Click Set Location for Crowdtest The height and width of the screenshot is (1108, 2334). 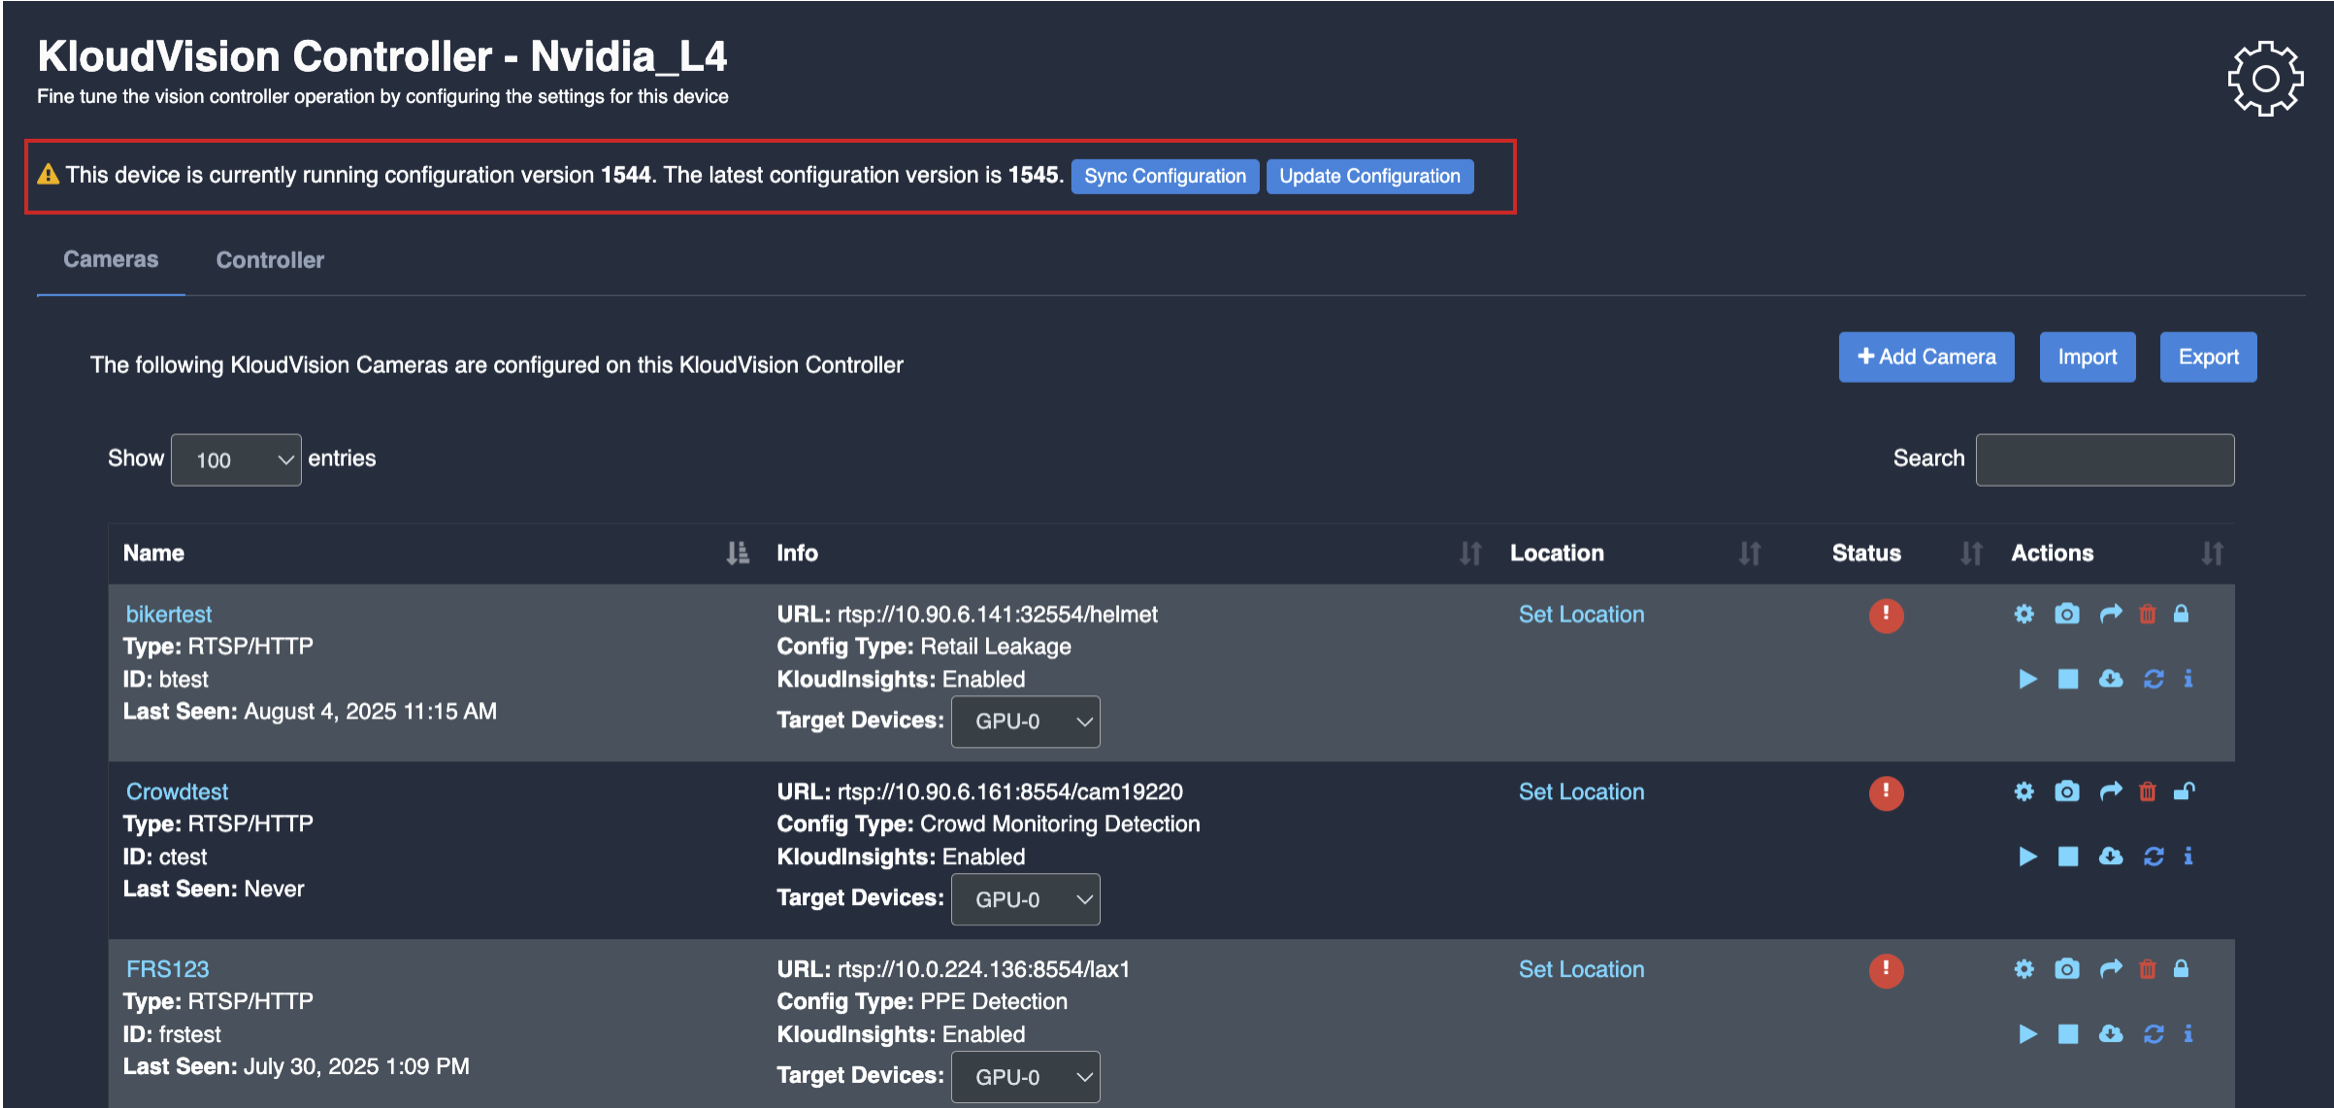coord(1581,792)
